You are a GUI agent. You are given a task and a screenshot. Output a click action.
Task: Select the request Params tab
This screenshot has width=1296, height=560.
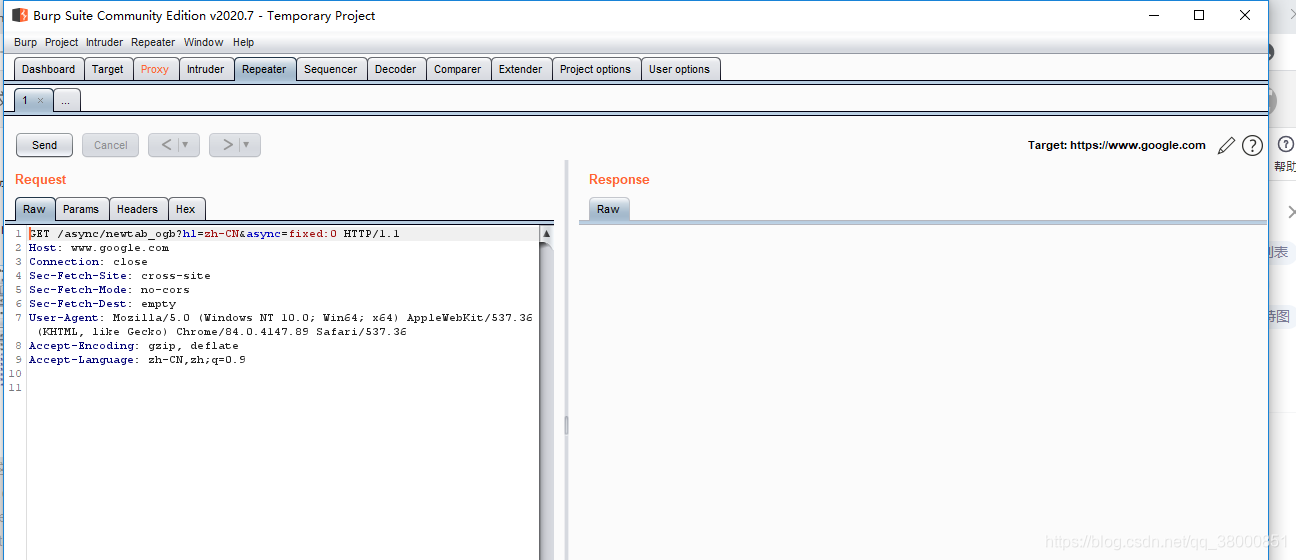81,209
